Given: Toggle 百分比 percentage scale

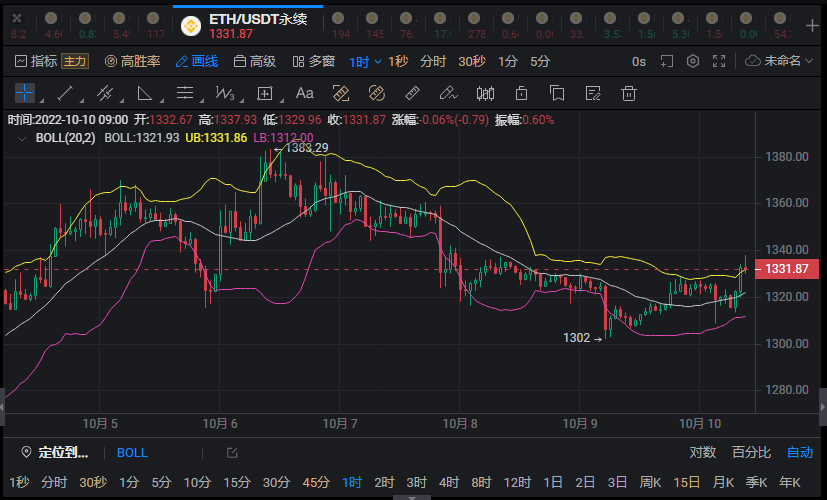Looking at the screenshot, I should (751, 452).
